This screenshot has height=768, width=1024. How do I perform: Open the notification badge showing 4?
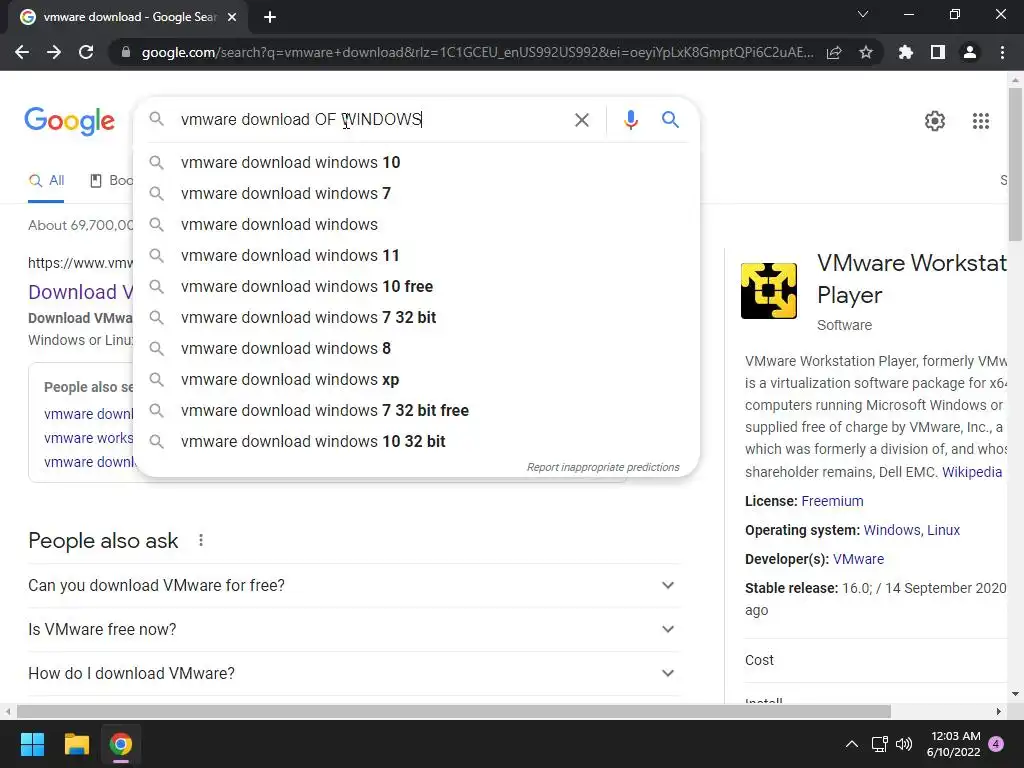point(996,744)
